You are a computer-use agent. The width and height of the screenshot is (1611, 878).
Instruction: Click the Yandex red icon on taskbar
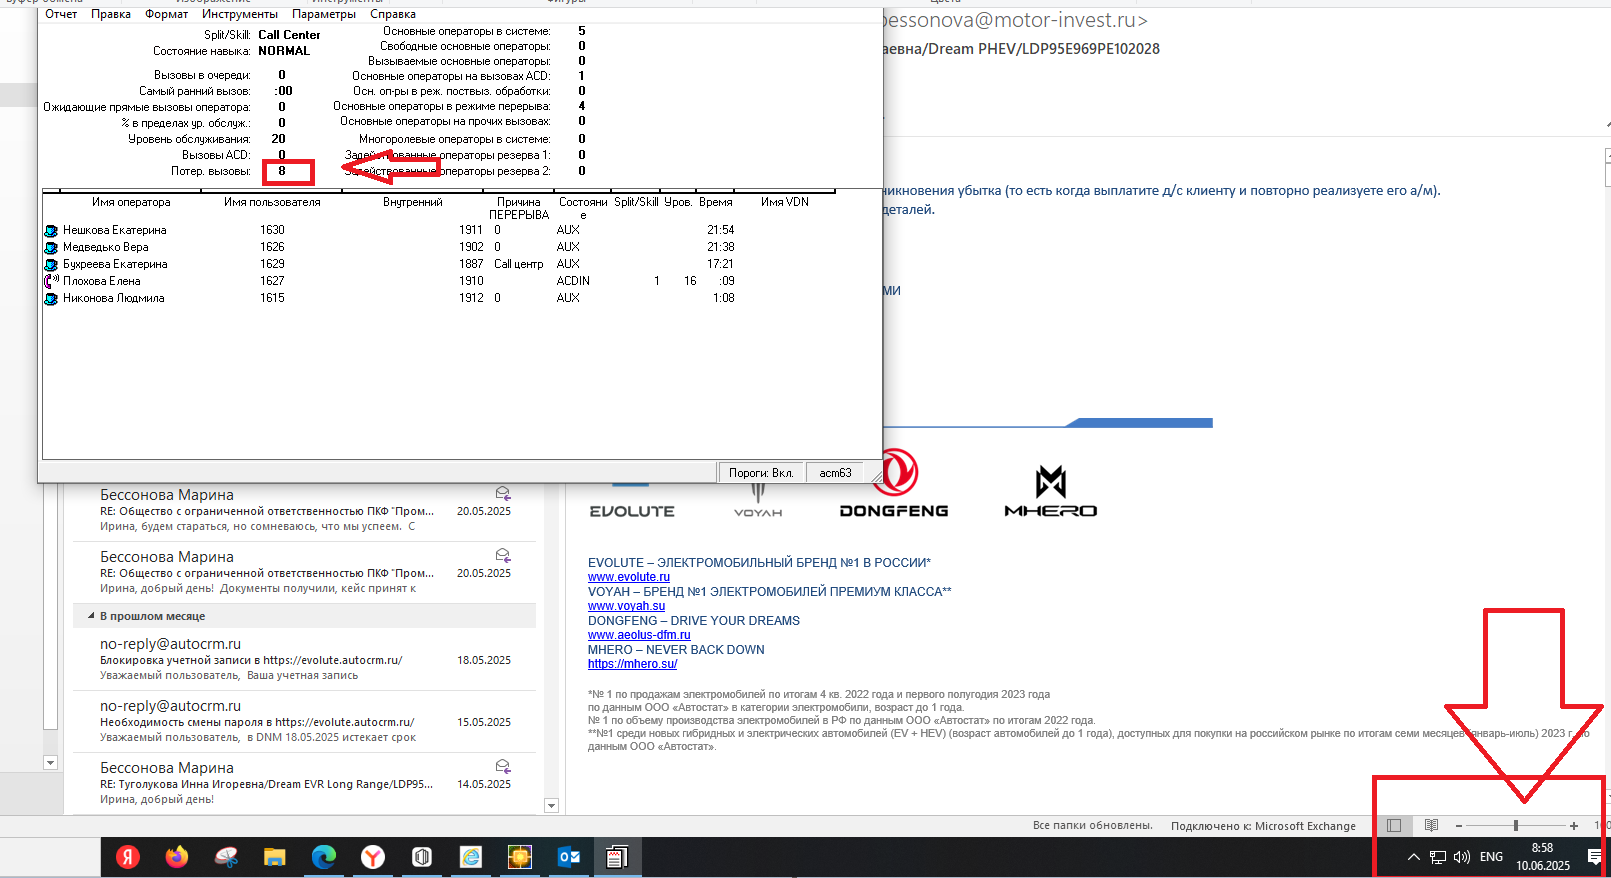click(128, 857)
